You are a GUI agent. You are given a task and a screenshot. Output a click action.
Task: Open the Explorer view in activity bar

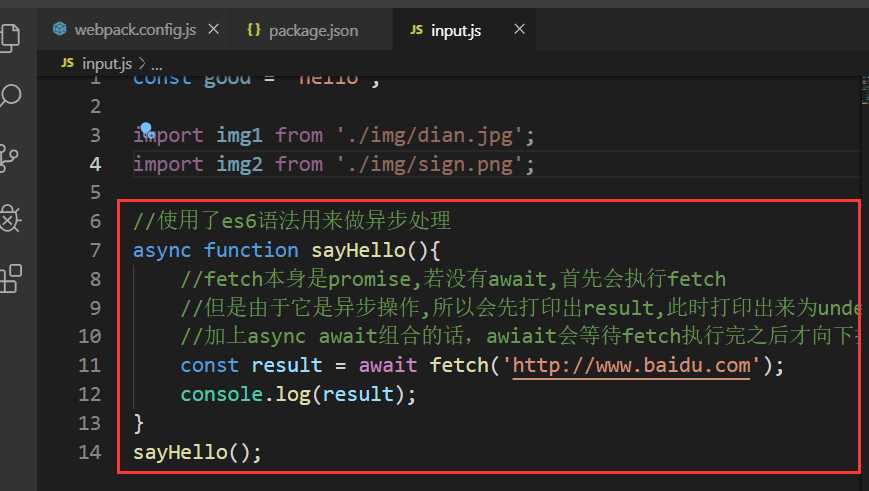click(9, 38)
